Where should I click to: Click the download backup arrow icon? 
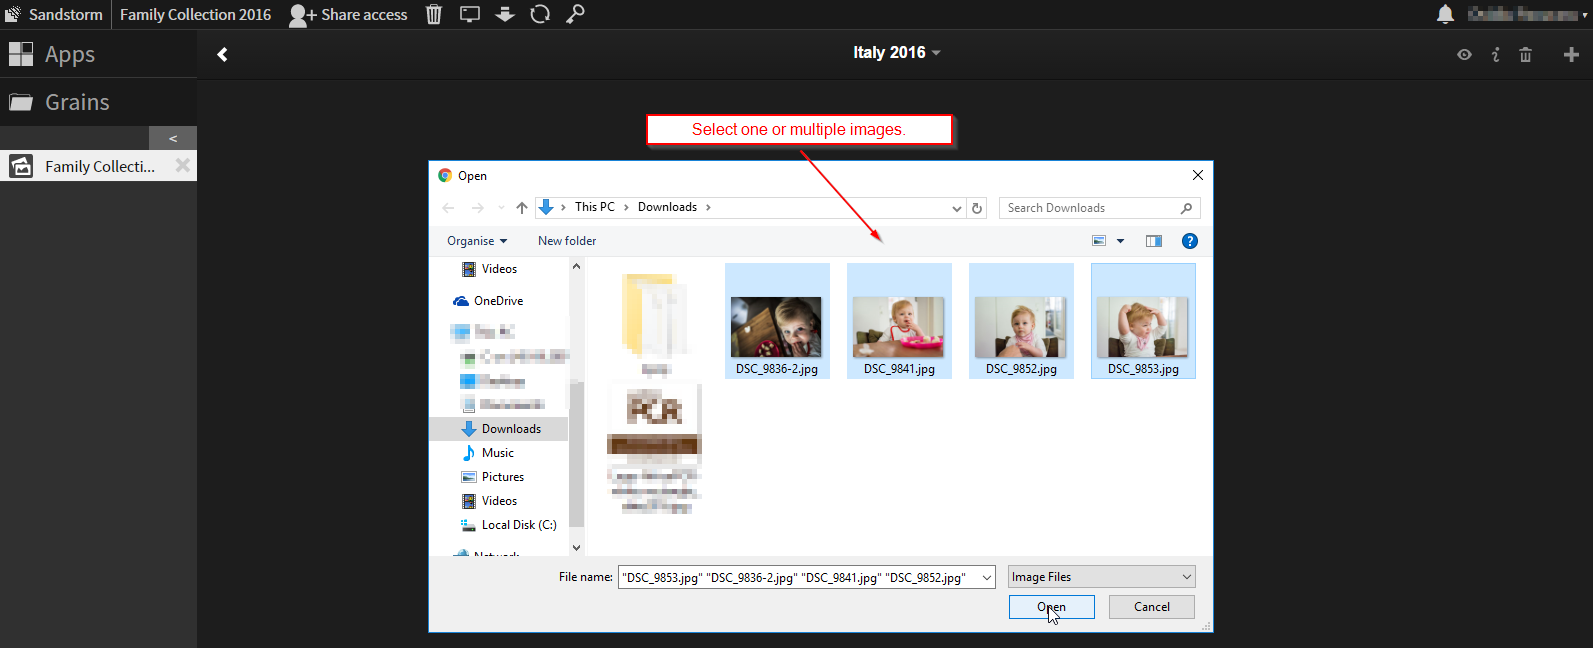(x=505, y=14)
